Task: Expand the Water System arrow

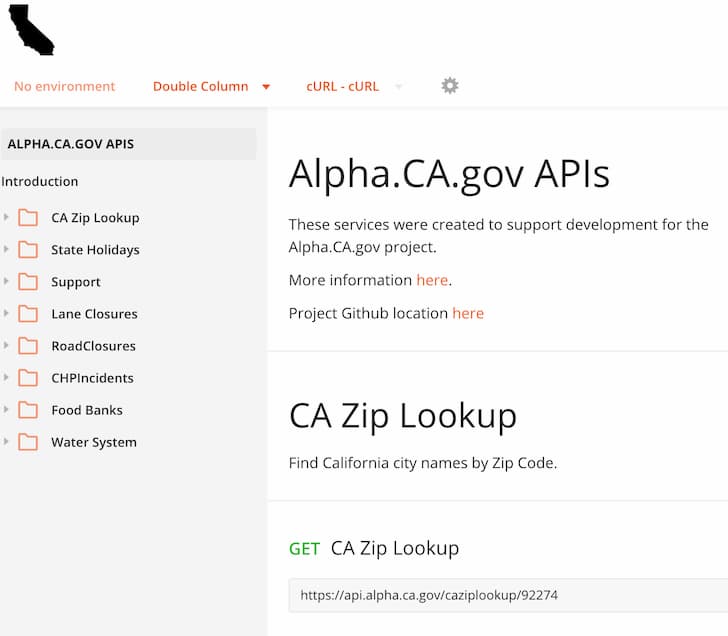Action: (x=6, y=441)
